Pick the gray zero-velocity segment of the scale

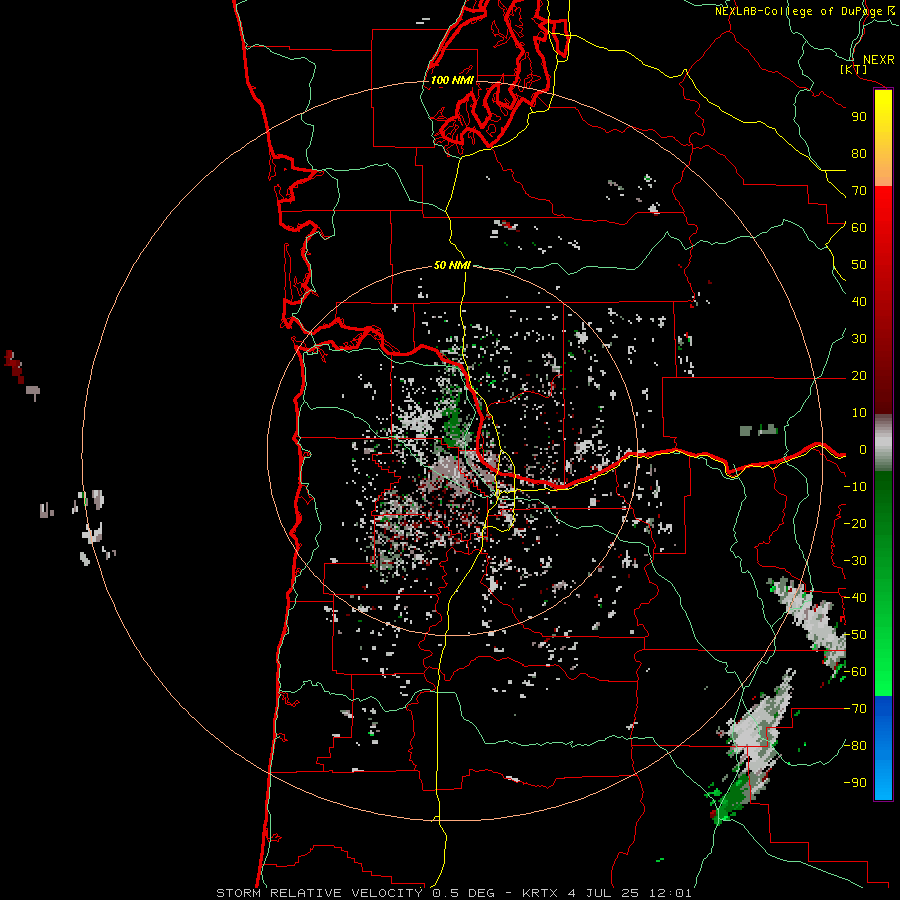point(883,442)
